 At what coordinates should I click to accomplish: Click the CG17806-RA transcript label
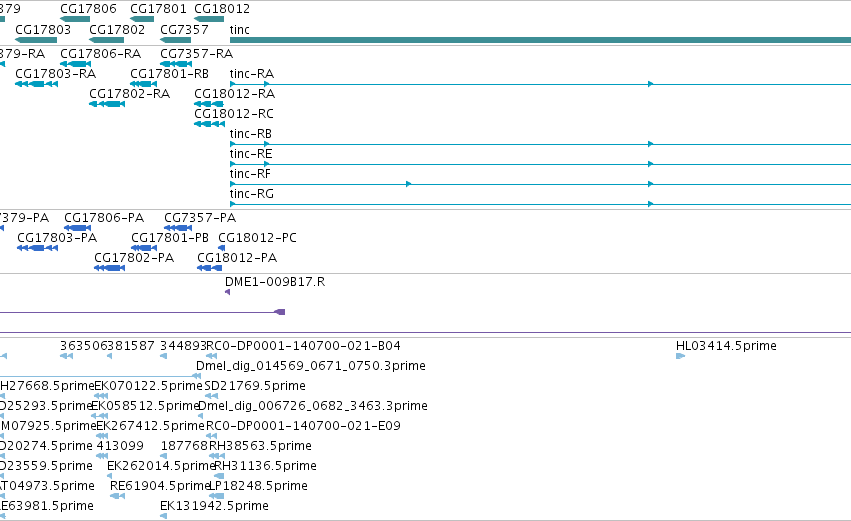100,54
